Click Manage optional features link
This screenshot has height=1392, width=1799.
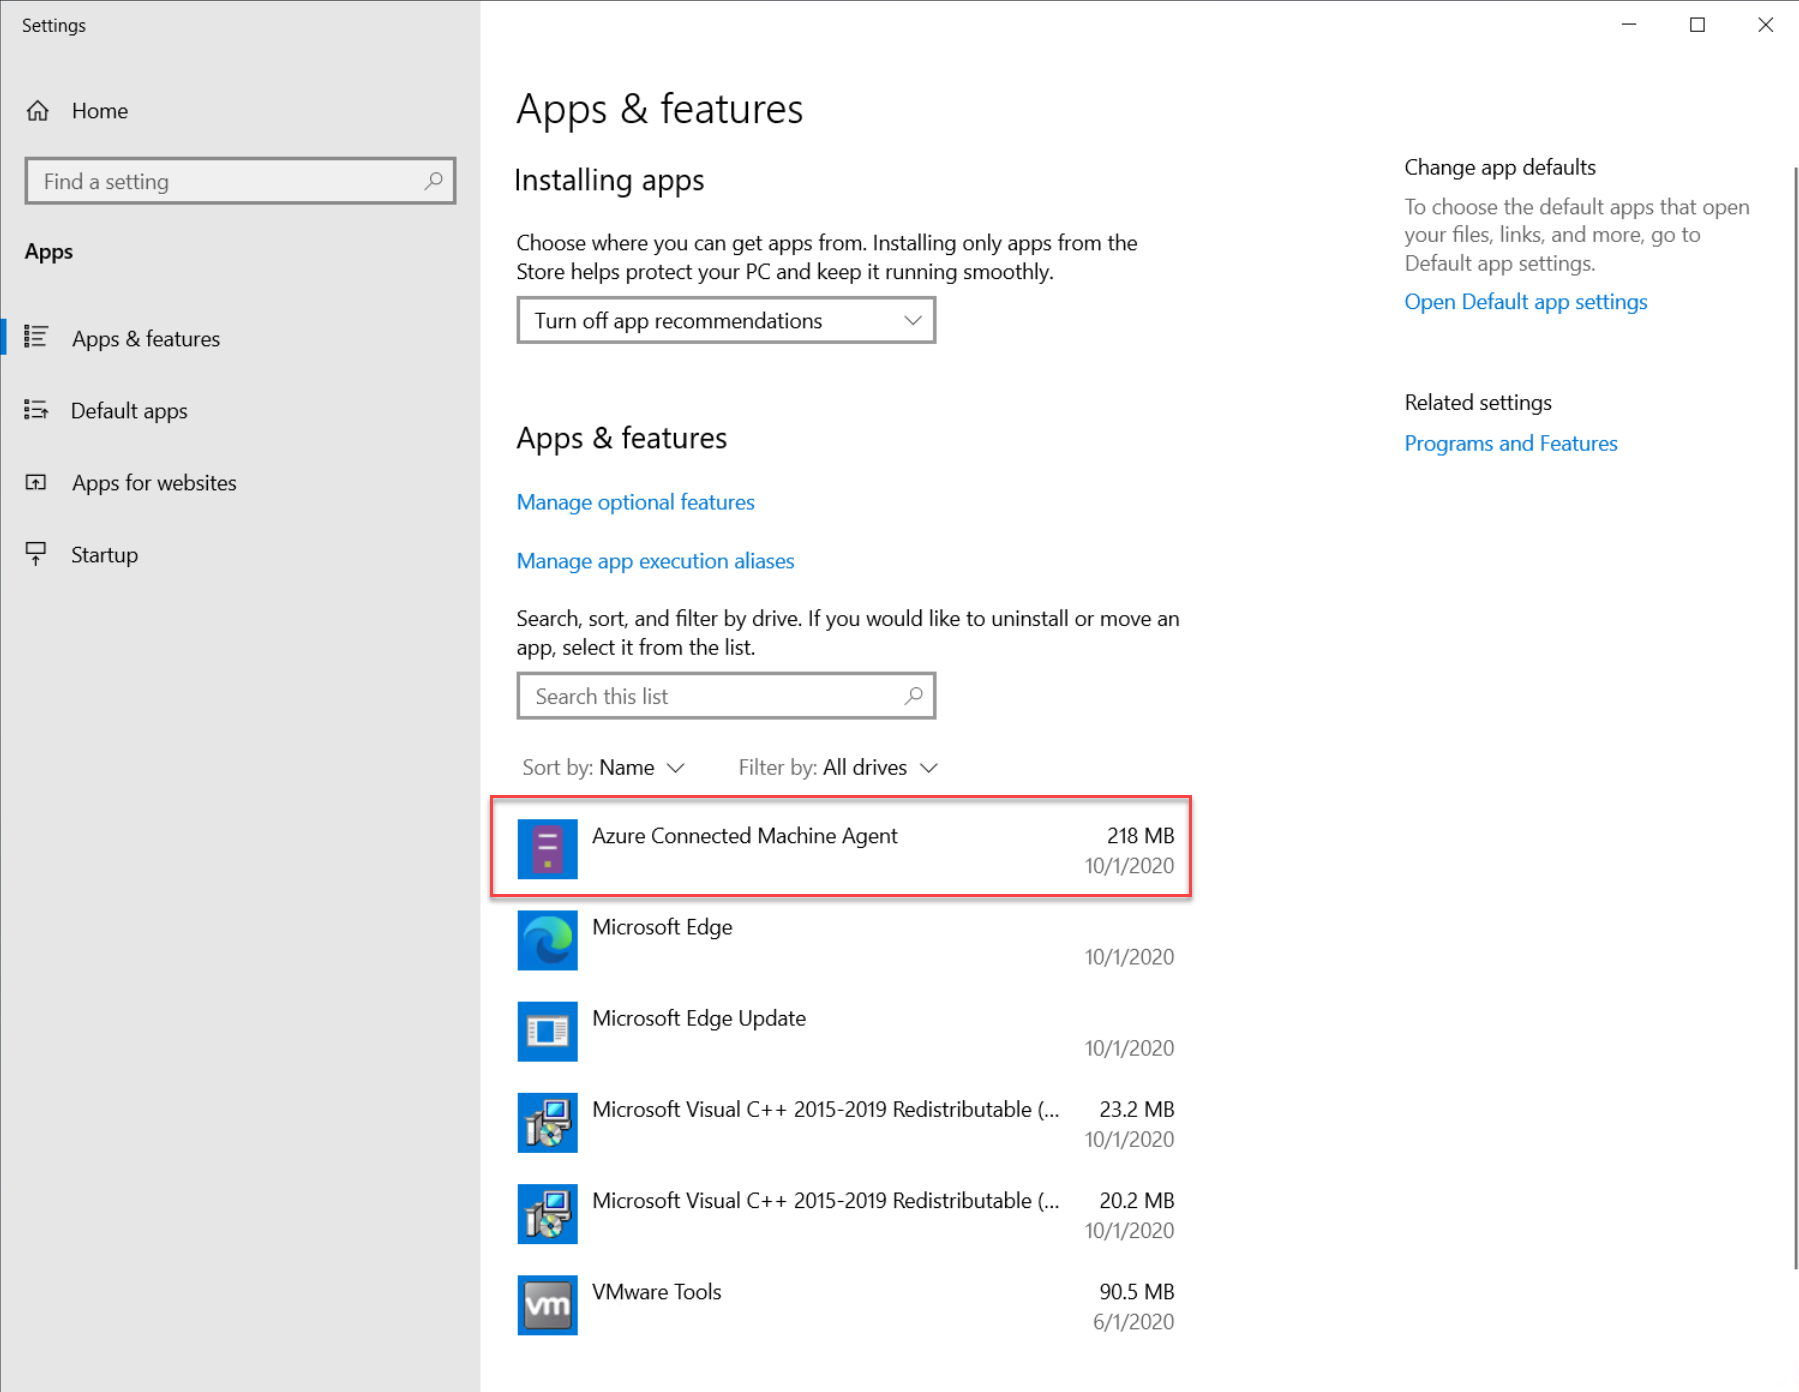635,502
